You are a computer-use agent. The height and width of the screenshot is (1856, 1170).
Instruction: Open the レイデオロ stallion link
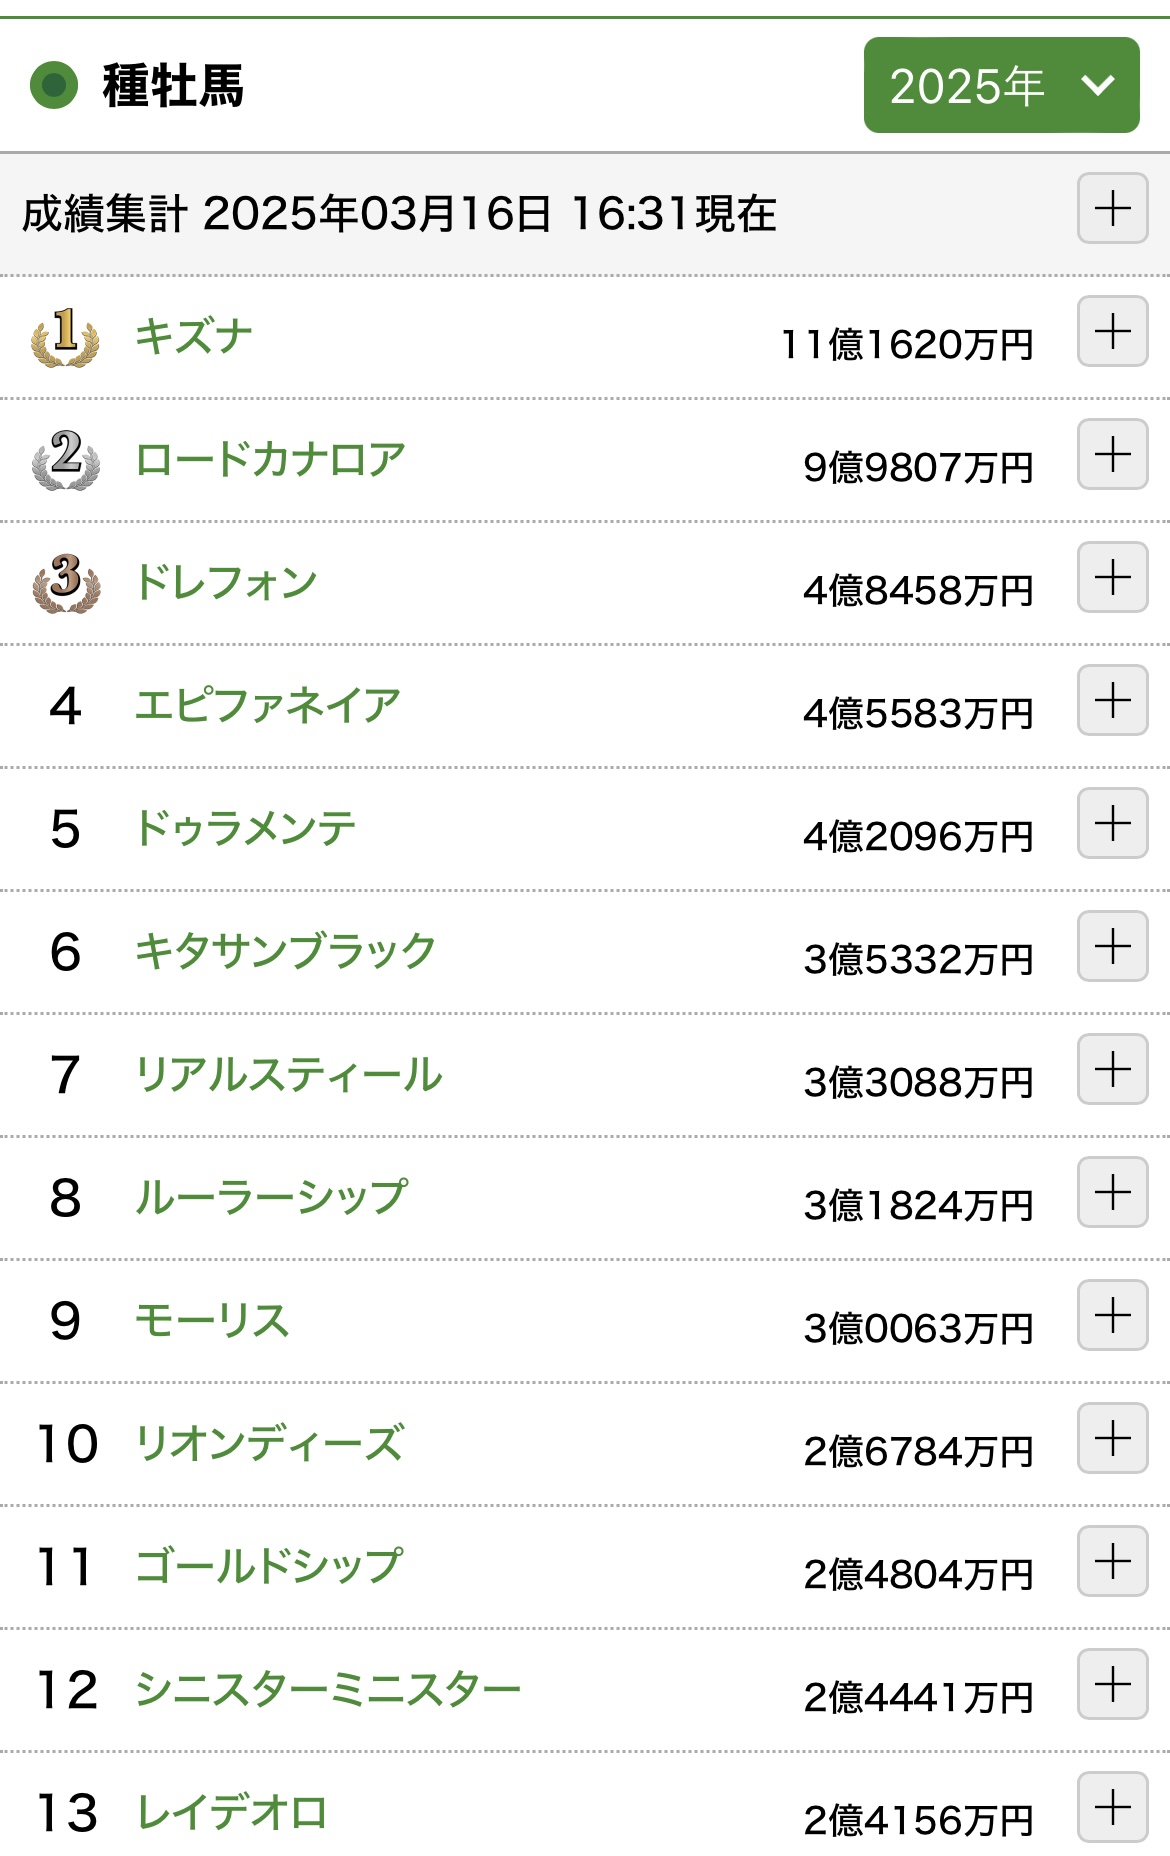(x=232, y=1812)
